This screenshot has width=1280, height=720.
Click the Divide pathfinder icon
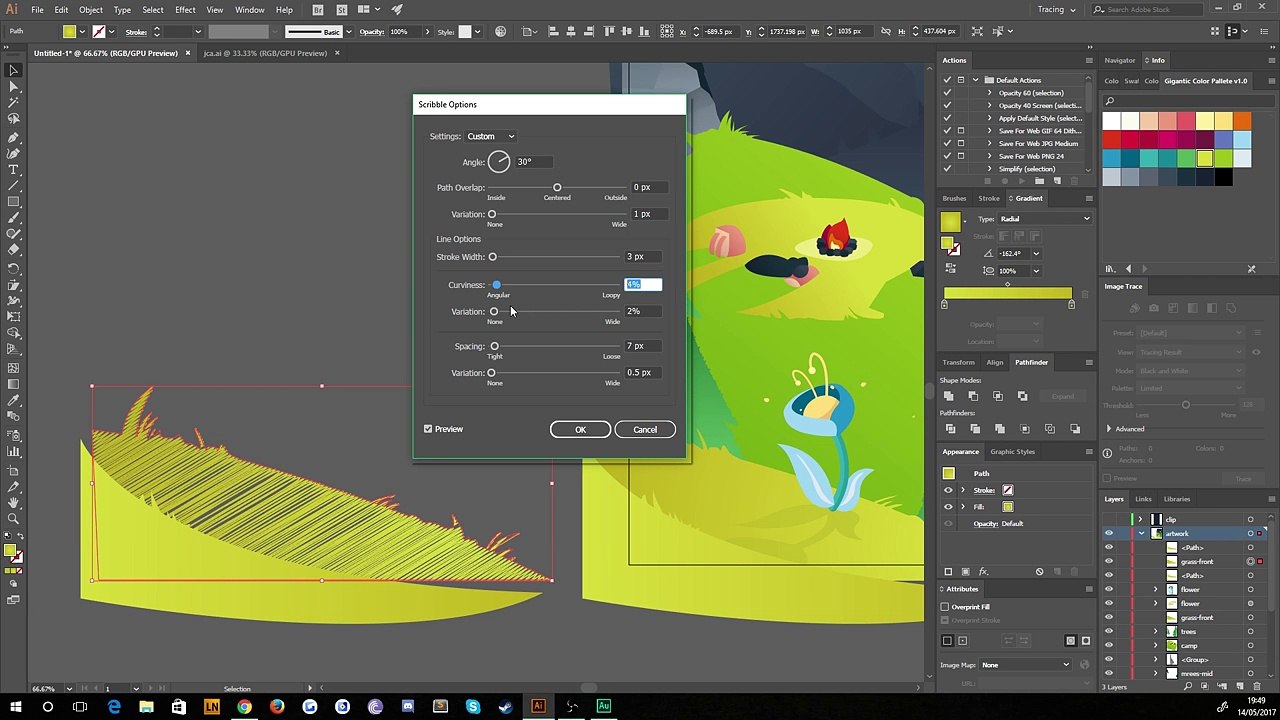949,429
